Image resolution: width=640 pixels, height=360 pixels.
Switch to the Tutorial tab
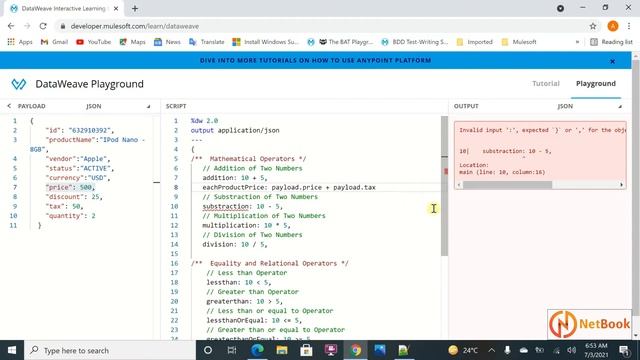click(x=546, y=83)
